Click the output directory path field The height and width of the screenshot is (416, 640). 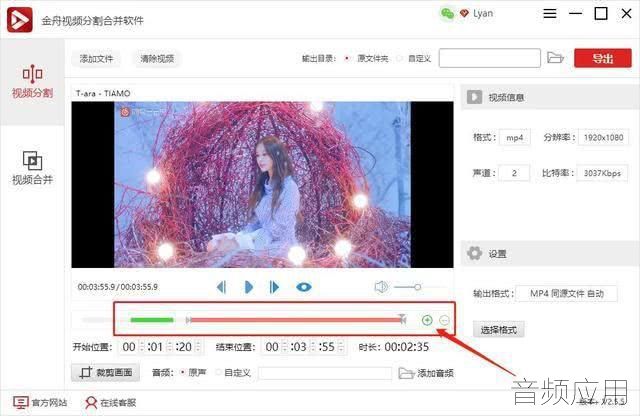[x=490, y=58]
